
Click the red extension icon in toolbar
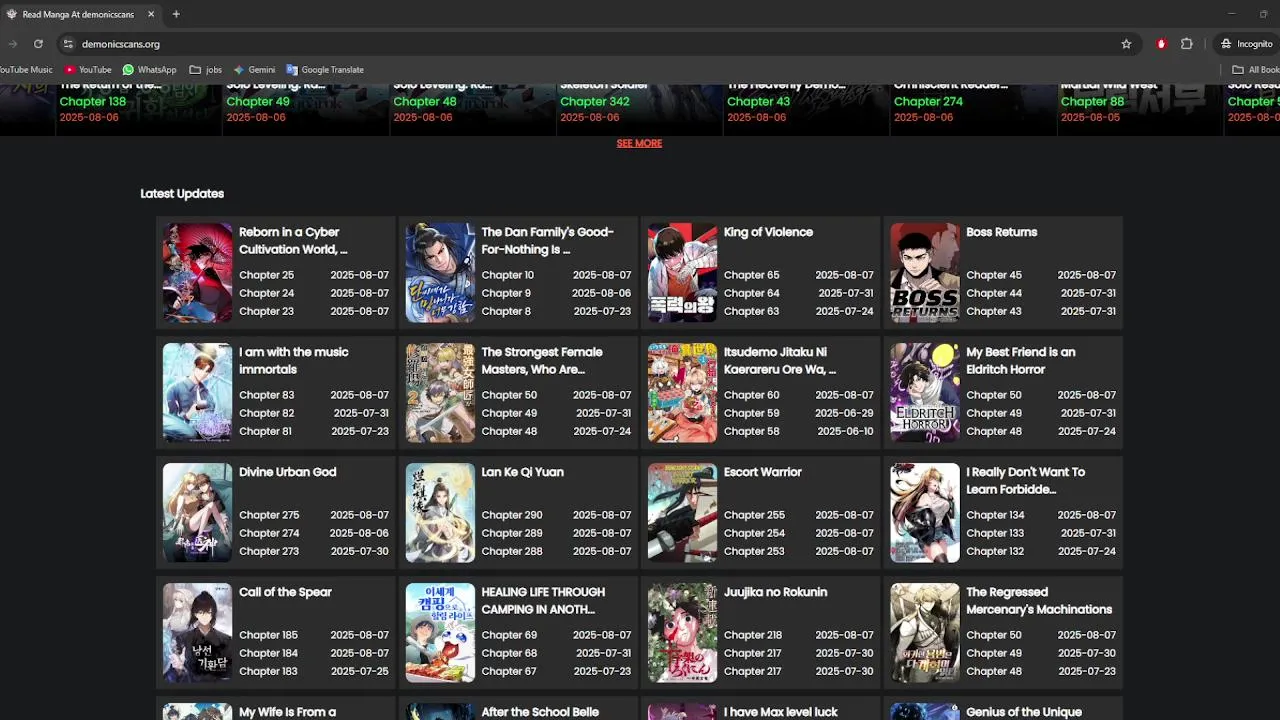[1161, 44]
